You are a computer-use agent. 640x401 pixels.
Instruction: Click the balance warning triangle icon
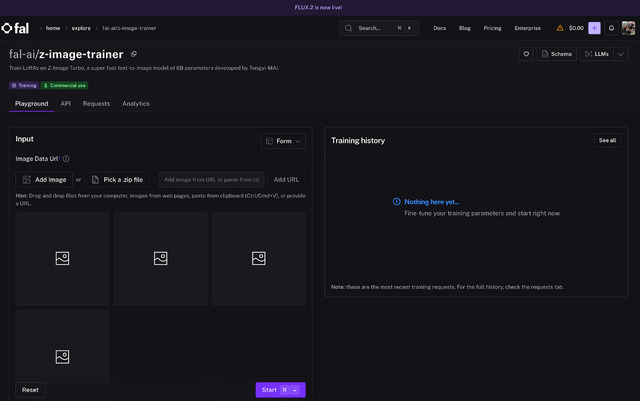pos(560,28)
